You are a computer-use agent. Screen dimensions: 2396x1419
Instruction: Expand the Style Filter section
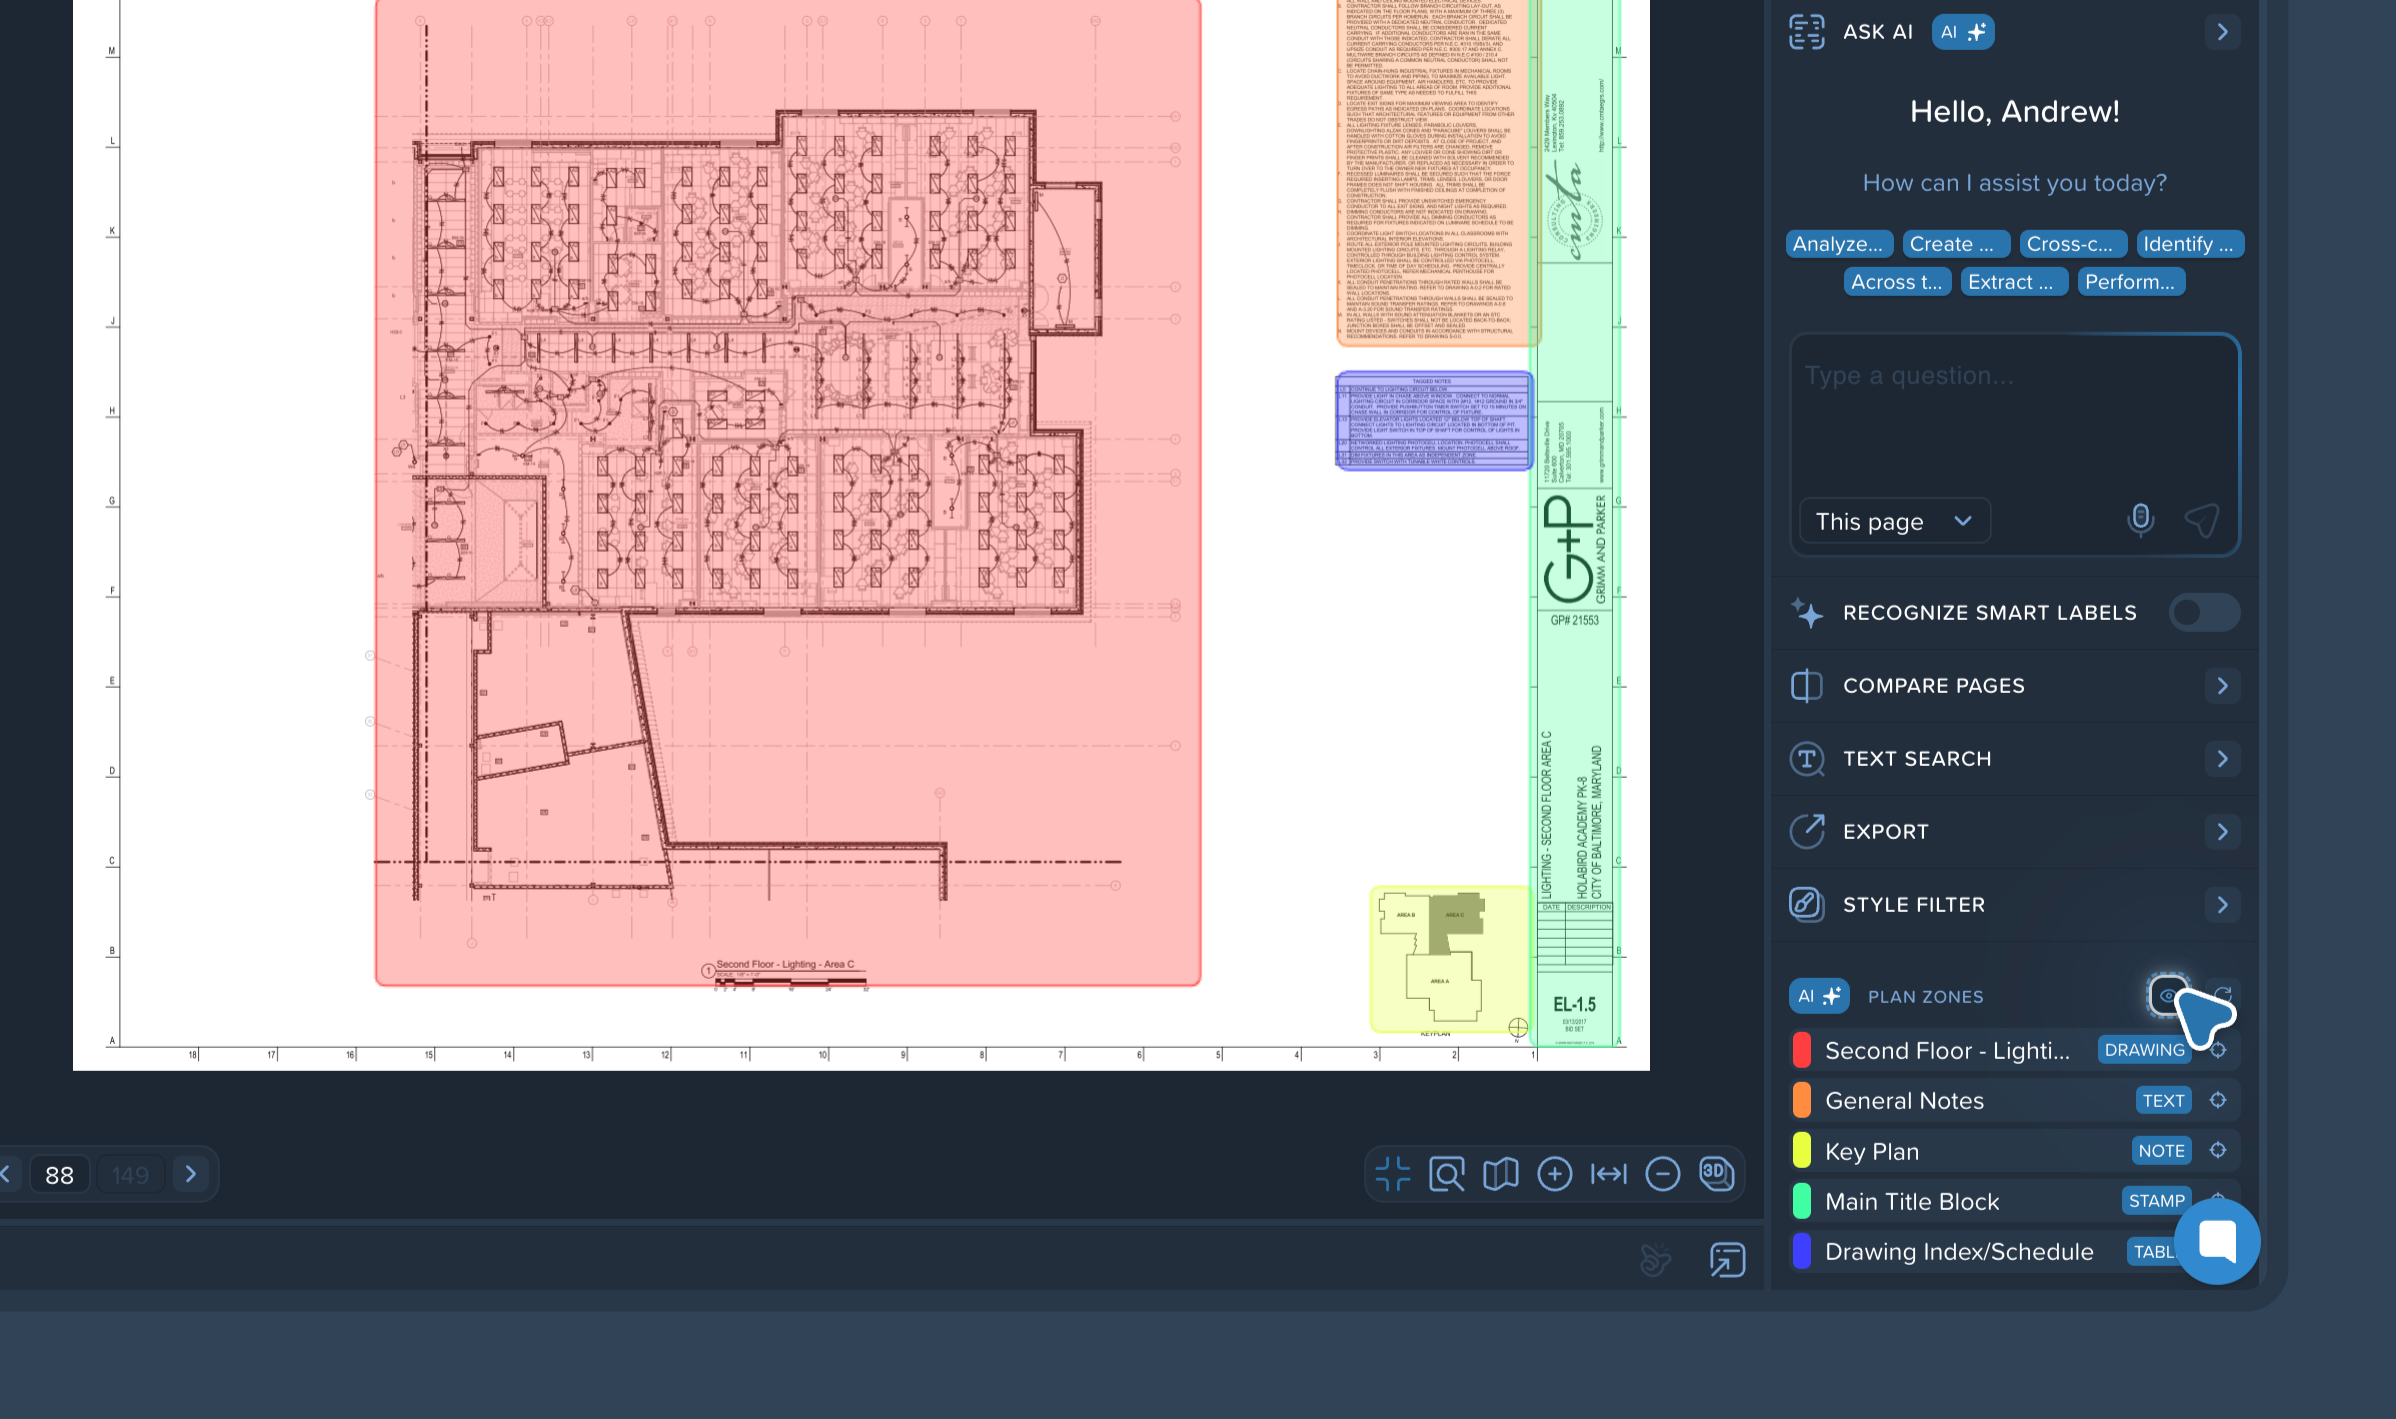2222,904
